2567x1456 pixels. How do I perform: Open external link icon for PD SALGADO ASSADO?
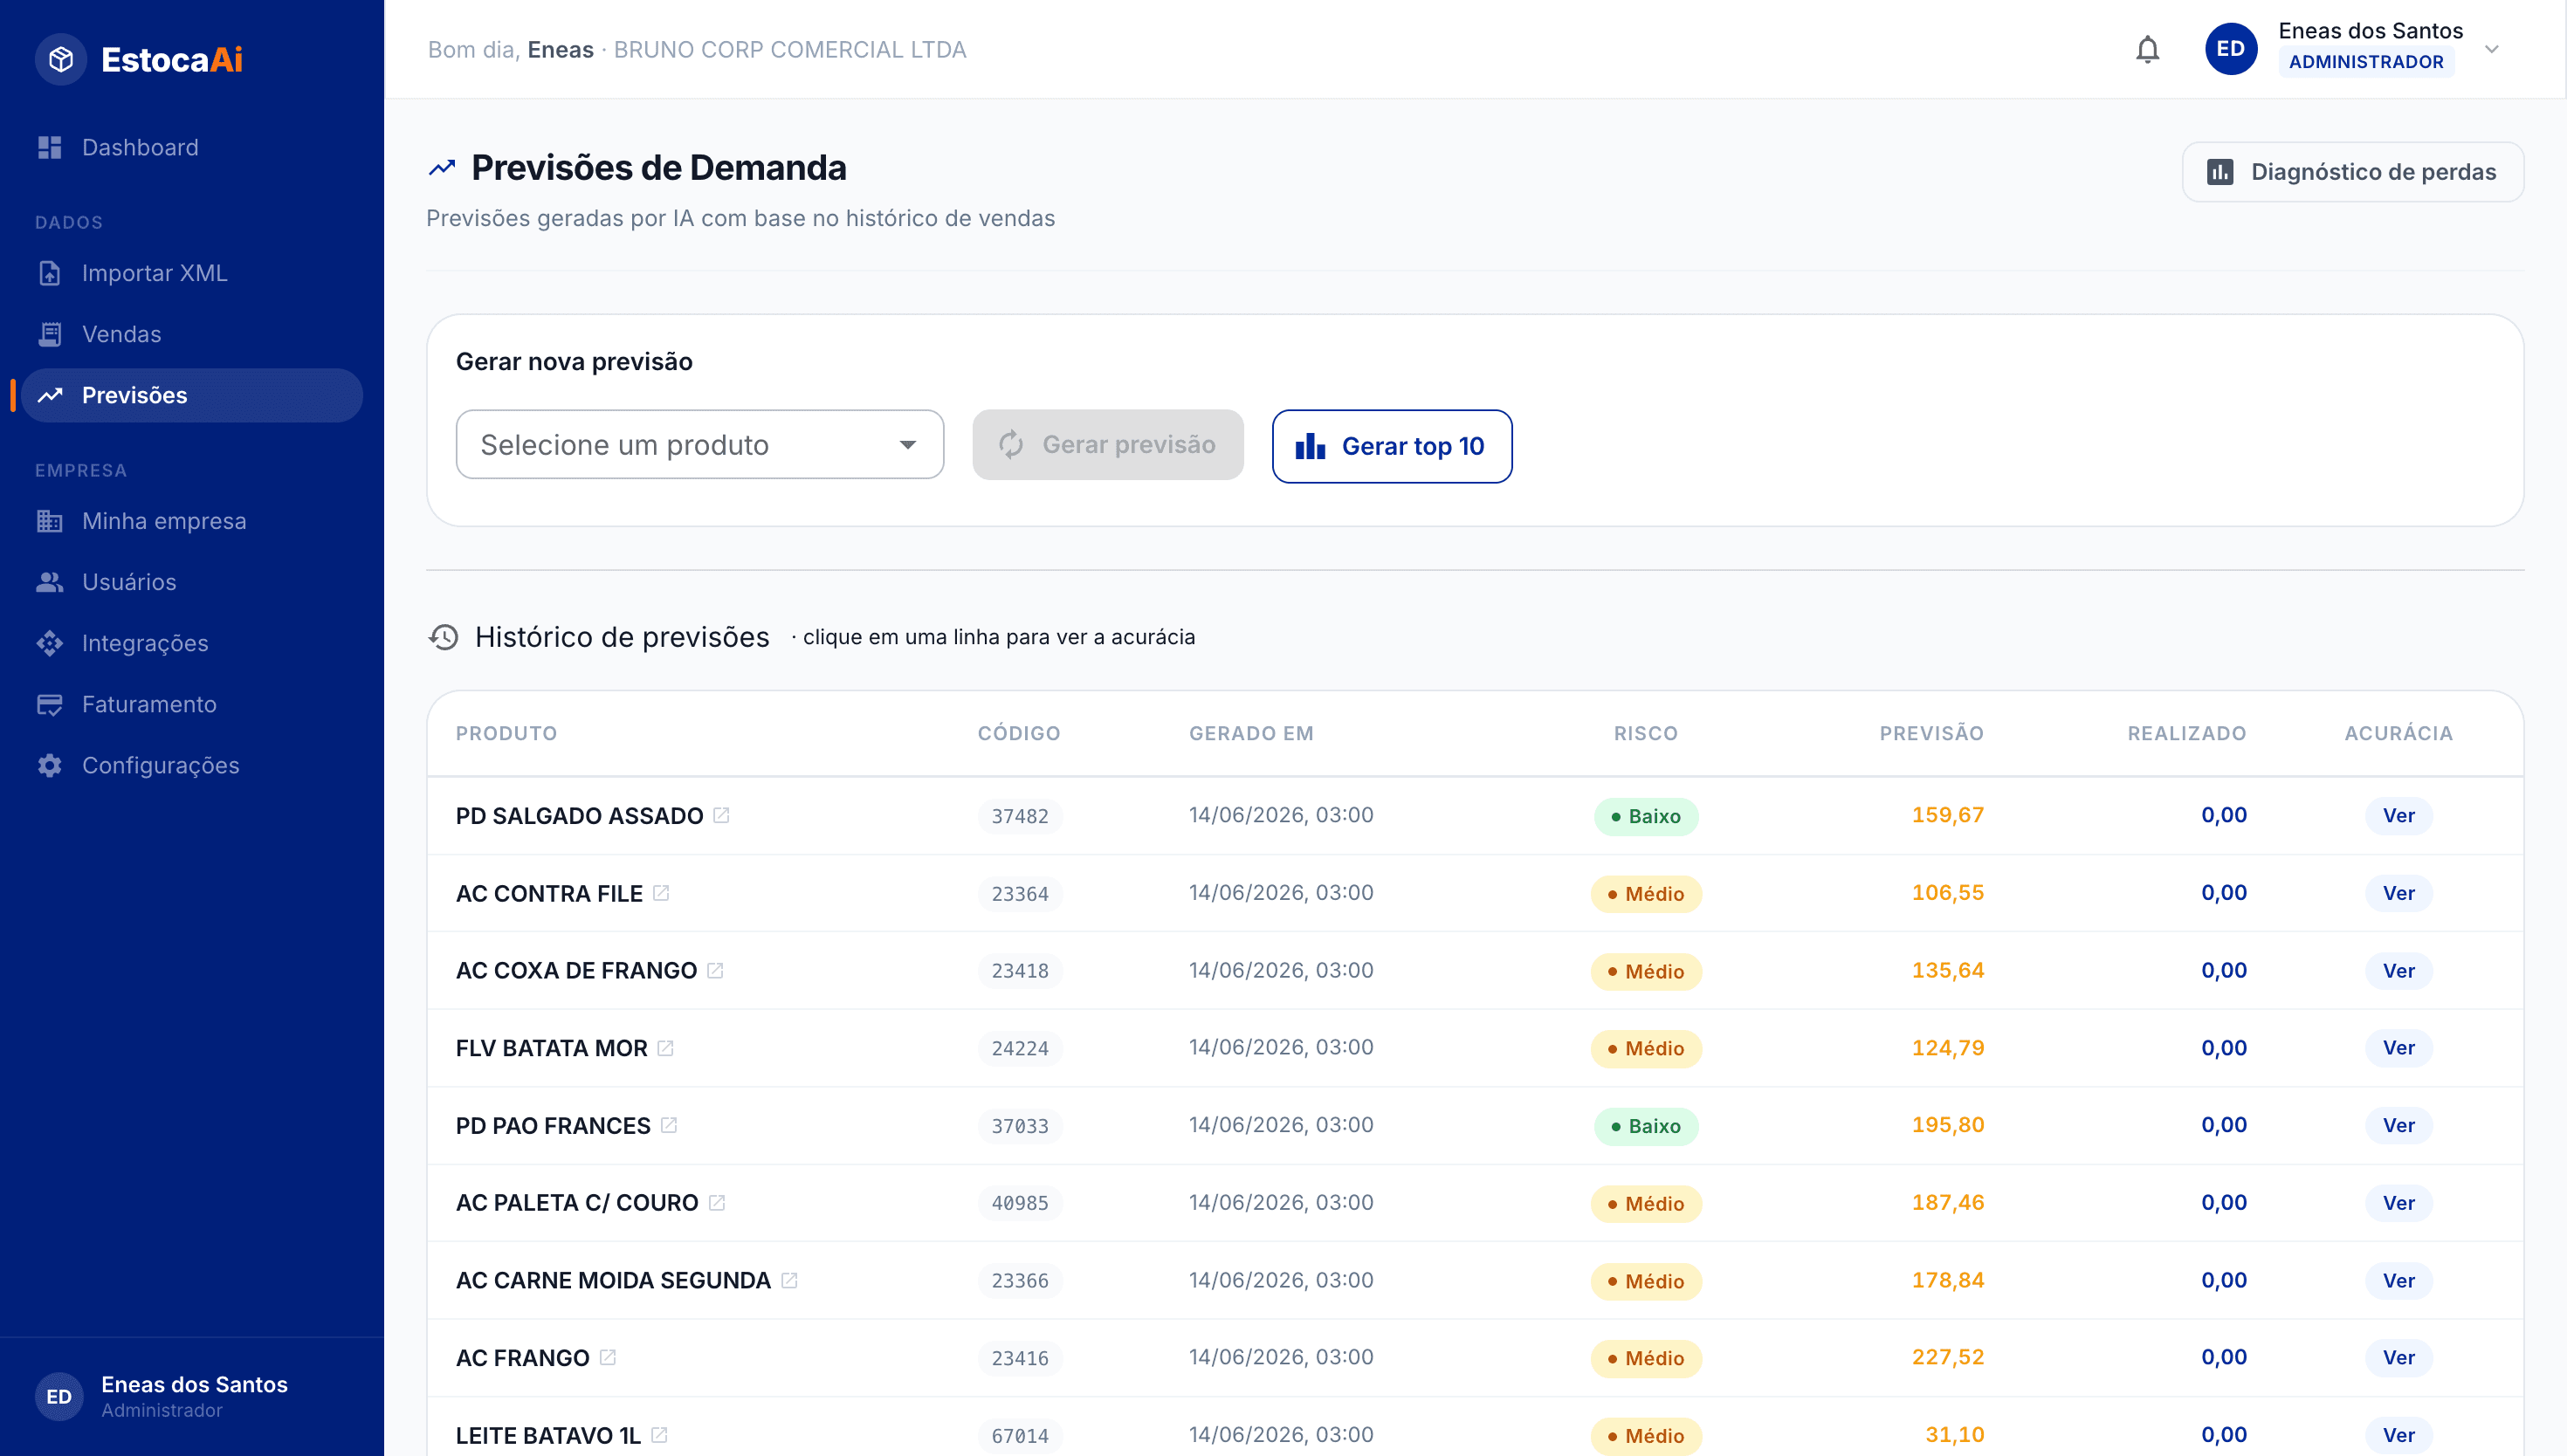pos(721,815)
